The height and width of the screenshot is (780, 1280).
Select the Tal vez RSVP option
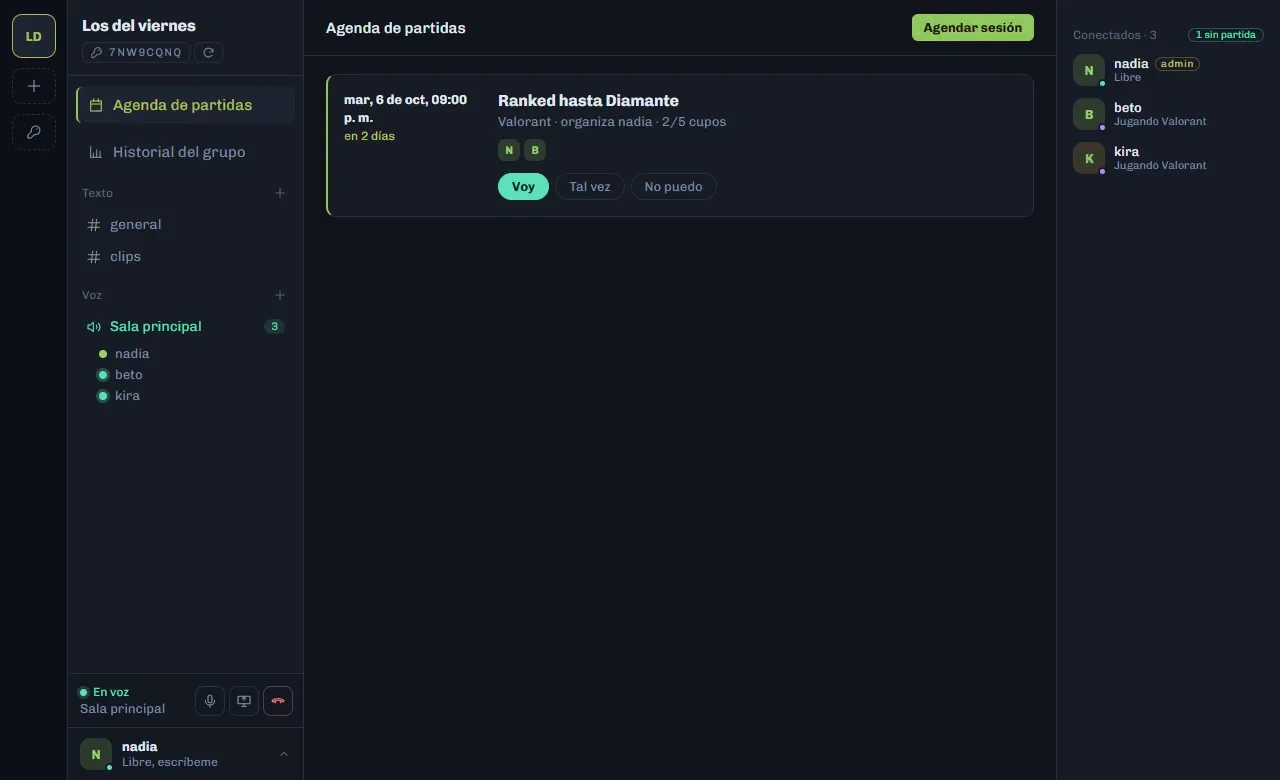590,187
